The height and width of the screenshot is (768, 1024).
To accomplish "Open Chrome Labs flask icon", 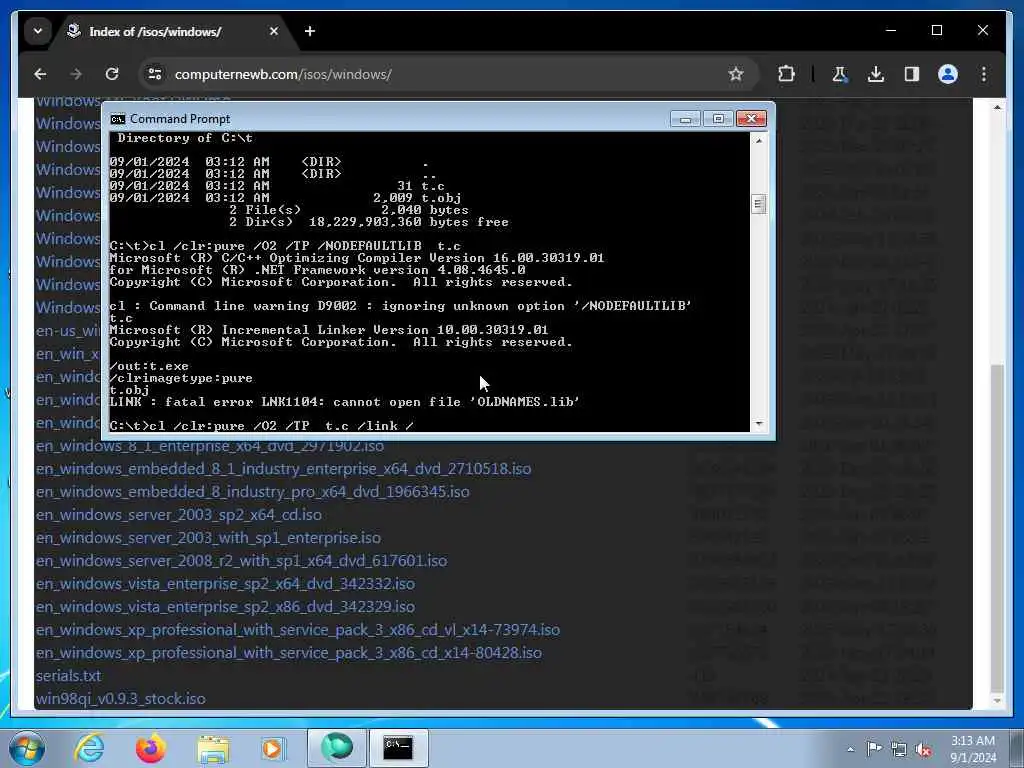I will click(840, 74).
